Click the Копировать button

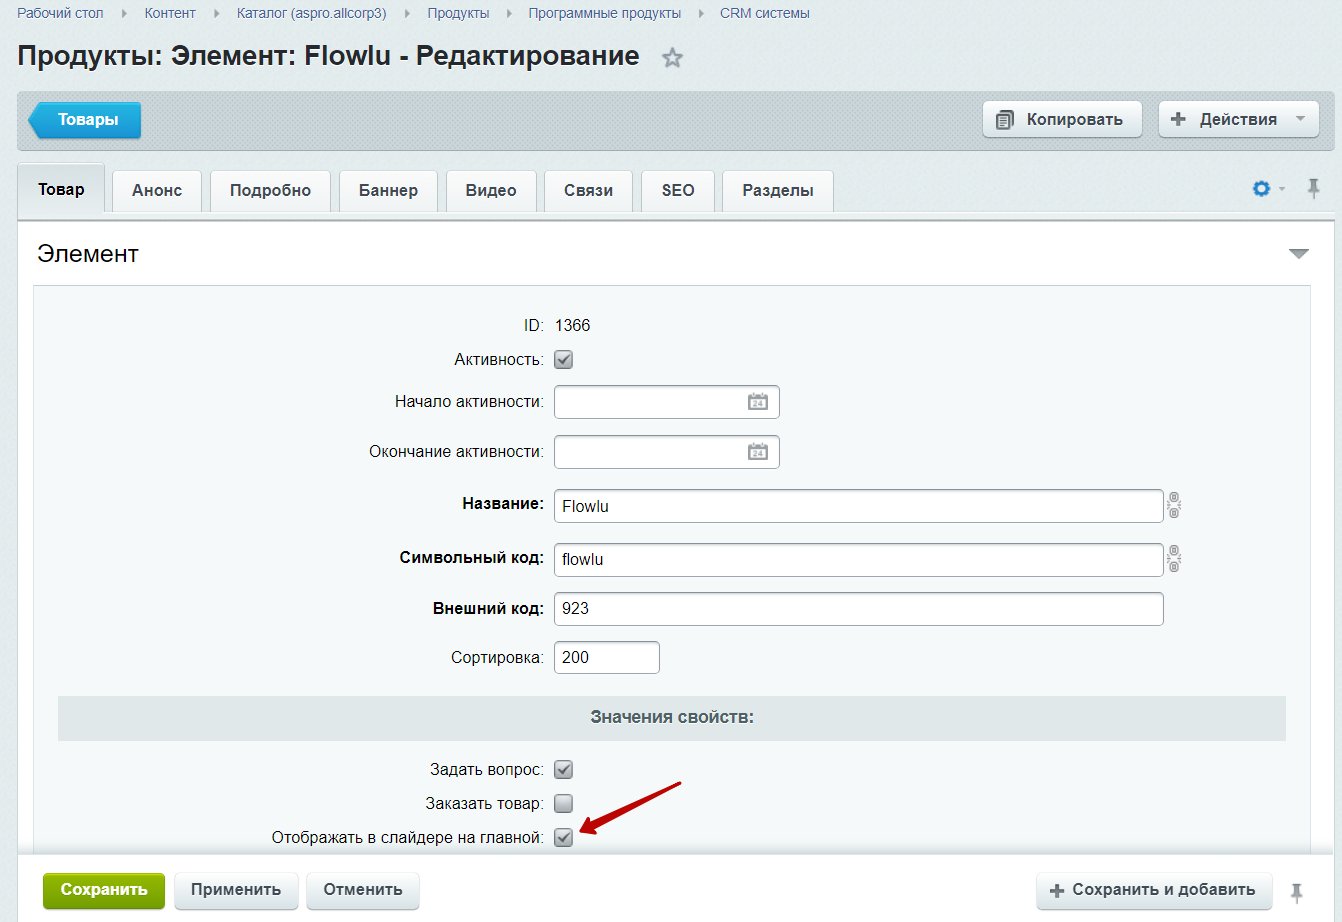coord(1062,119)
